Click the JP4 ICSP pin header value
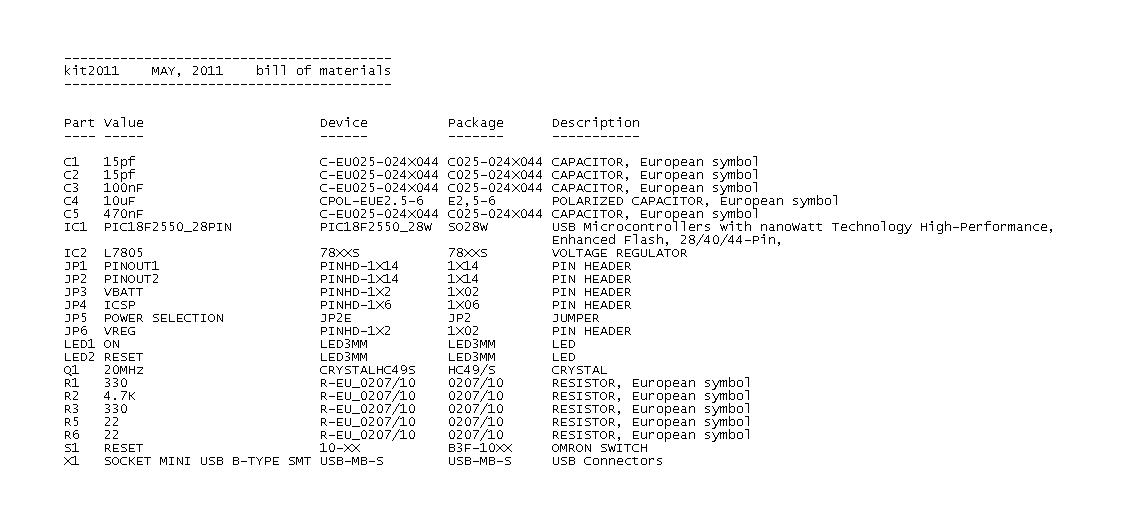 coord(120,305)
